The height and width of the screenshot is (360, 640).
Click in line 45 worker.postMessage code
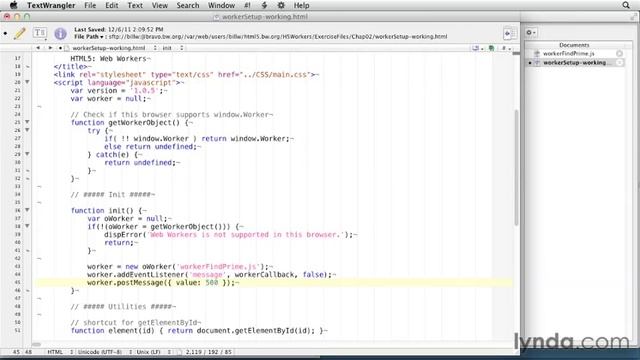162,282
